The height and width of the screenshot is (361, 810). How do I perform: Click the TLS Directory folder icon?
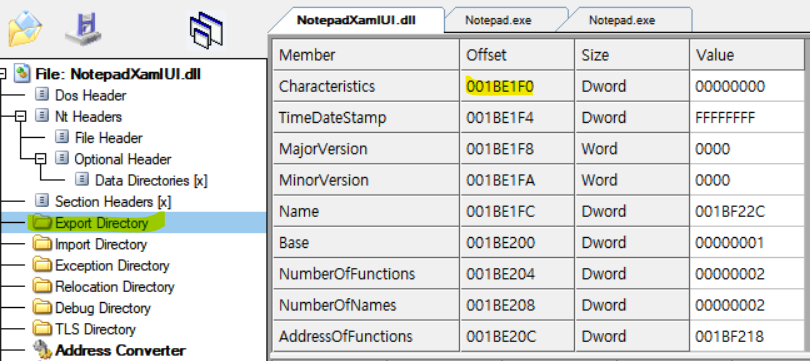(42, 328)
